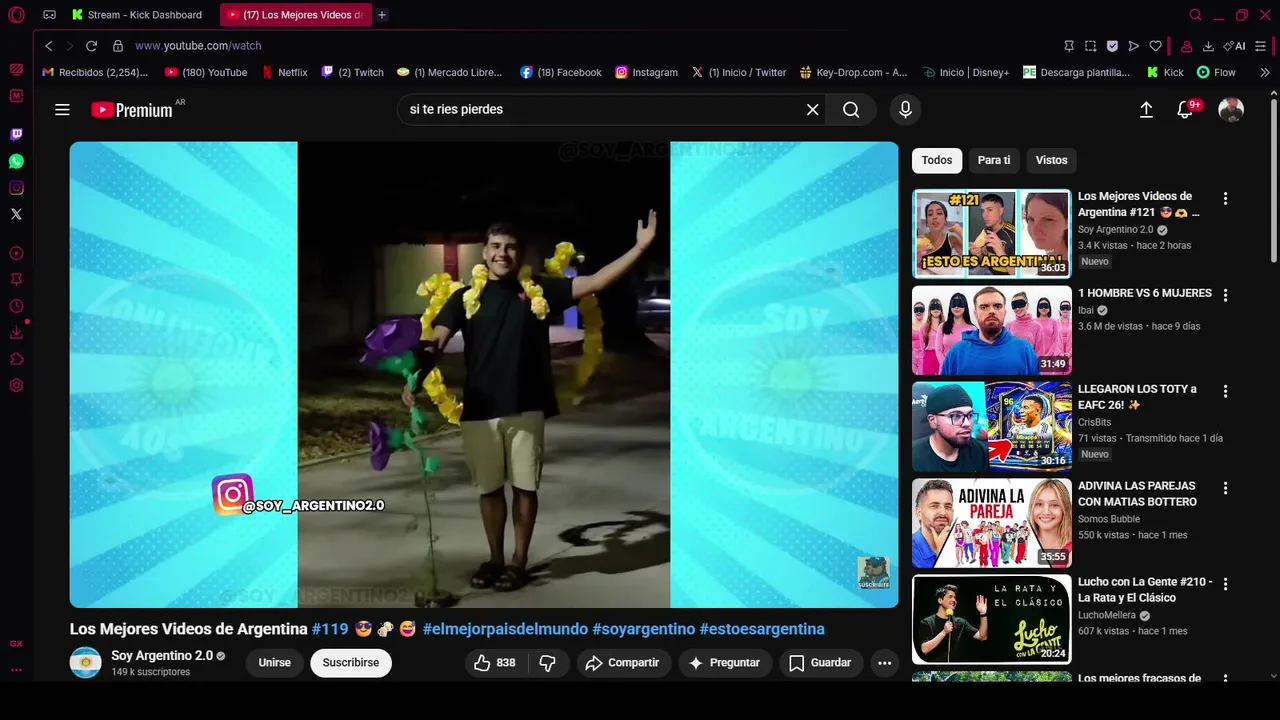This screenshot has height=720, width=1280.
Task: Go back to the previous page
Action: click(48, 46)
